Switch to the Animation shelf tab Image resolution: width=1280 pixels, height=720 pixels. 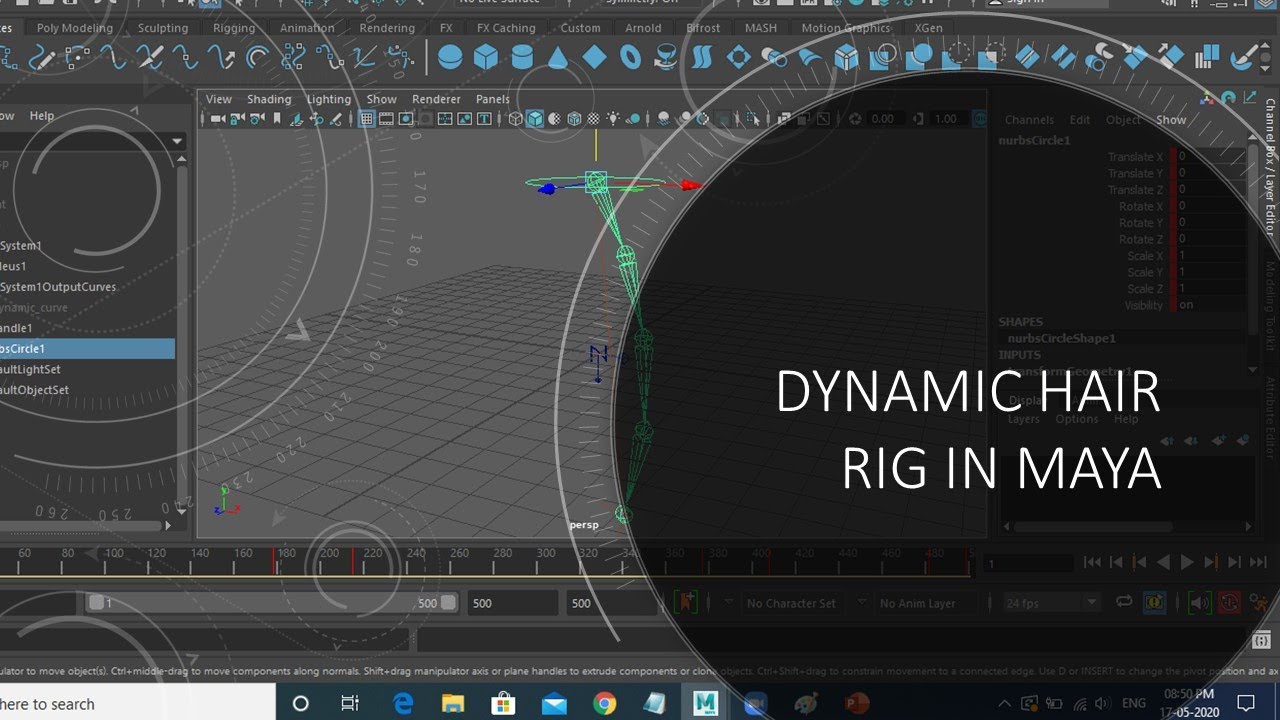[307, 28]
